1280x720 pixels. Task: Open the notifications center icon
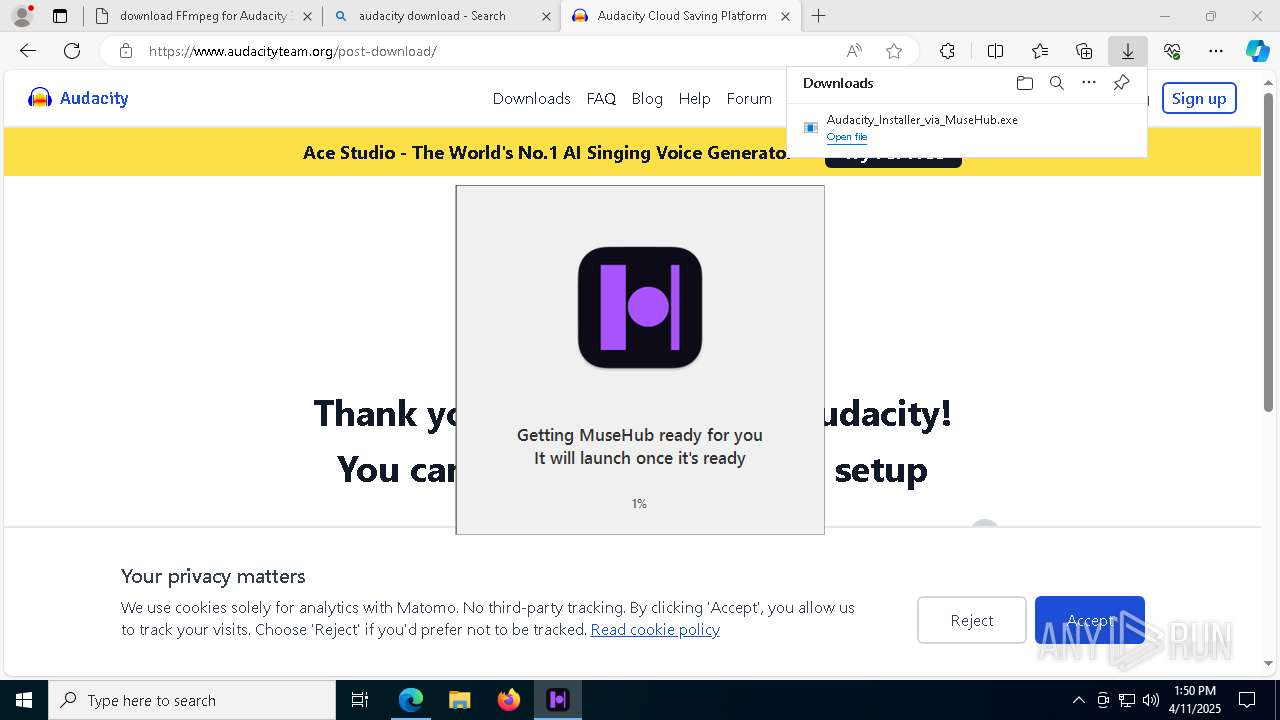pos(1247,700)
